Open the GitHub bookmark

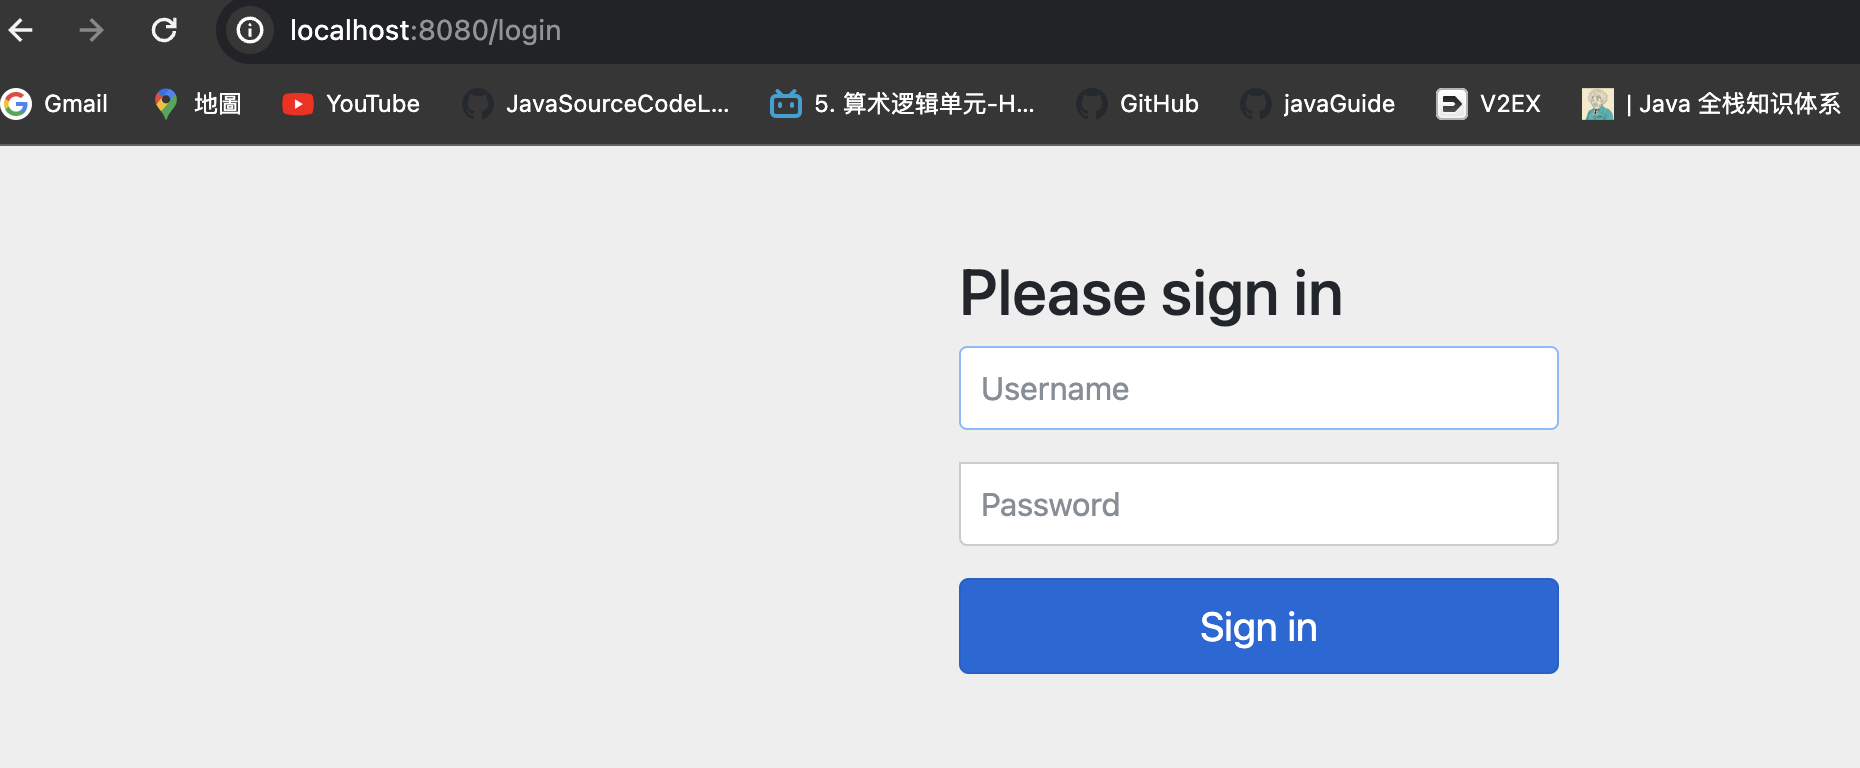[x=1138, y=103]
